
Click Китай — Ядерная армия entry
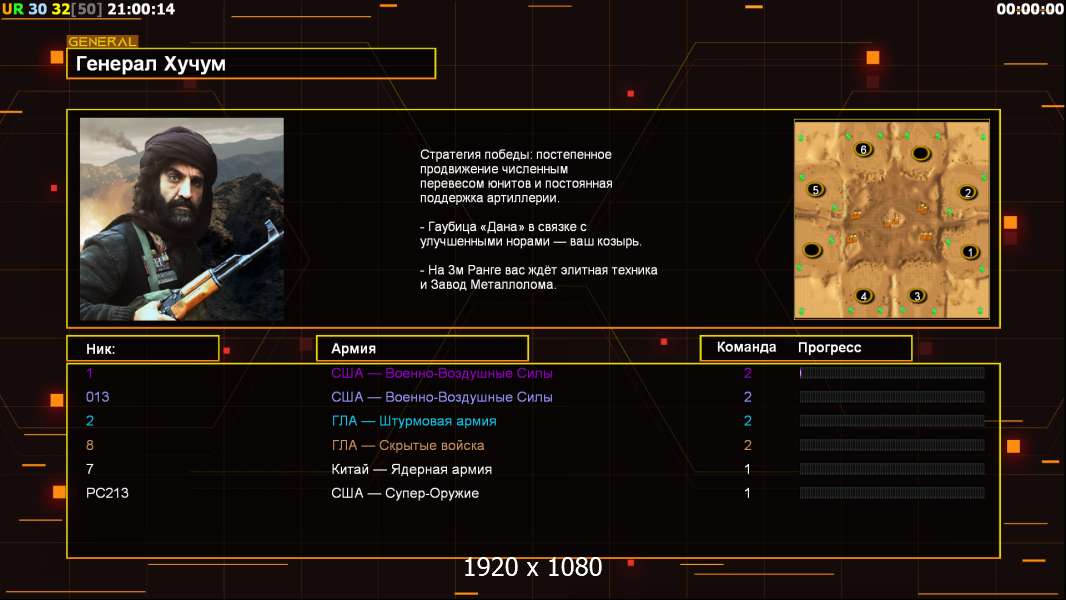click(411, 469)
